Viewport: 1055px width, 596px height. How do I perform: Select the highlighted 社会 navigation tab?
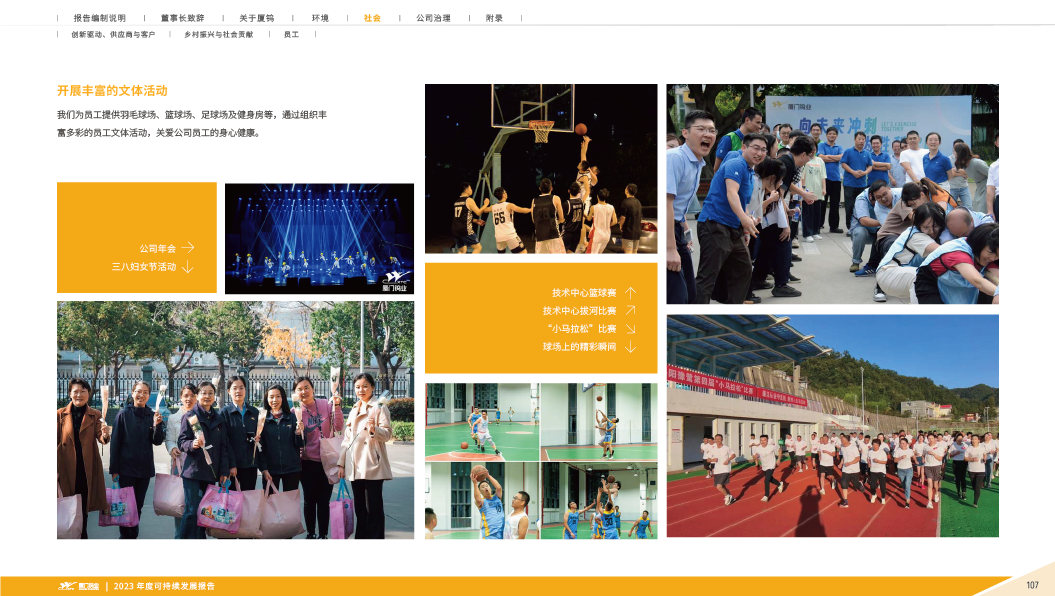pyautogui.click(x=372, y=18)
